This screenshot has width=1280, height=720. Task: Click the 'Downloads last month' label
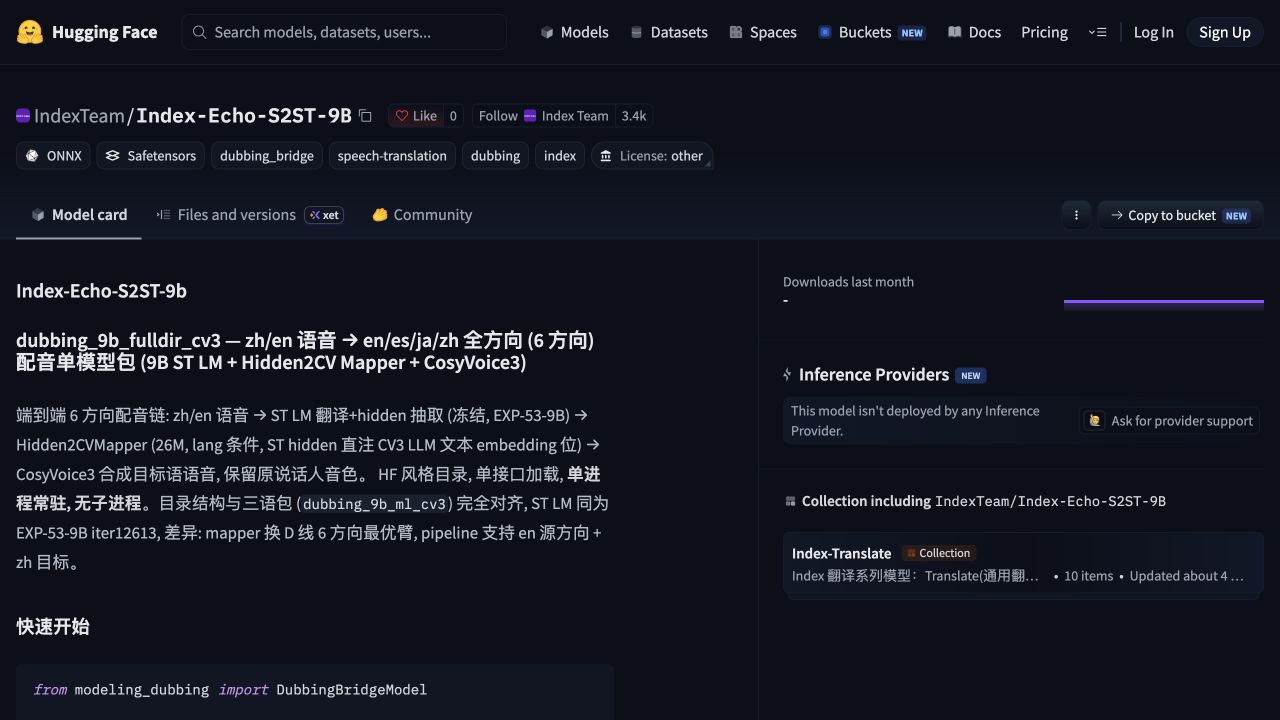click(x=848, y=282)
